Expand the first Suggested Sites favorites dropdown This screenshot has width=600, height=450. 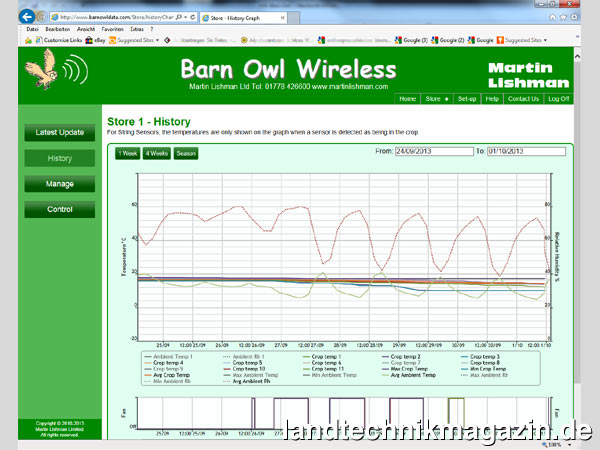point(135,40)
